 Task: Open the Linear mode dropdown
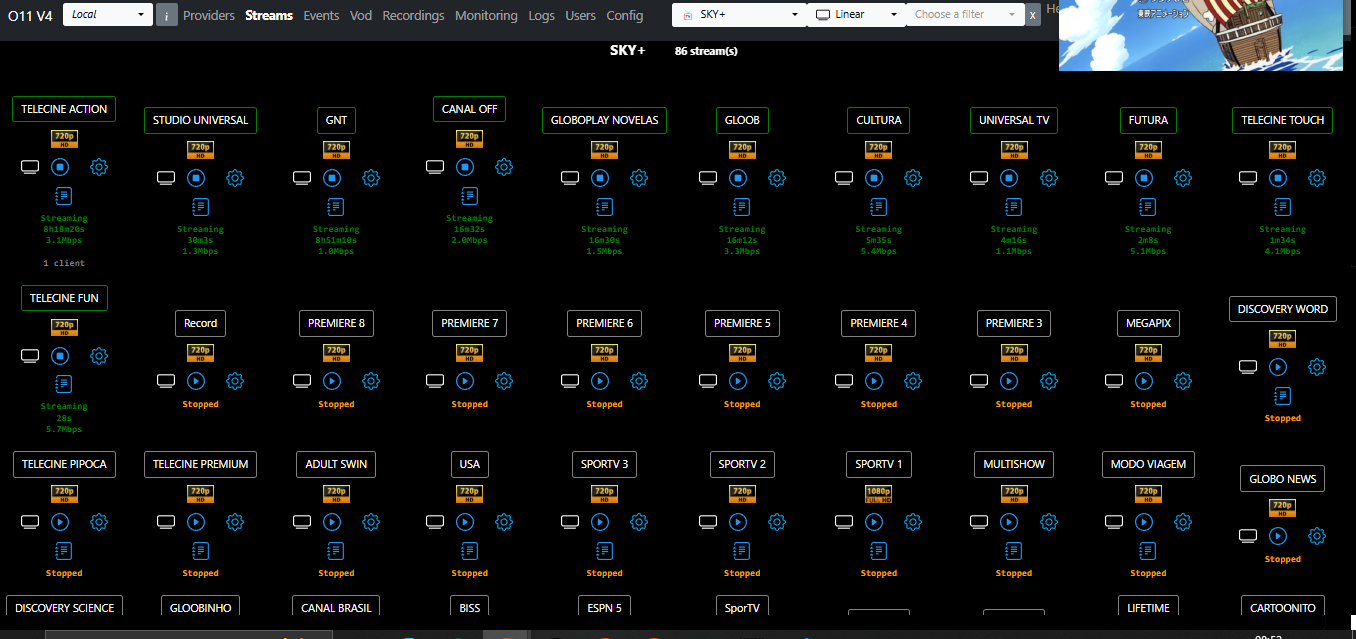(855, 15)
